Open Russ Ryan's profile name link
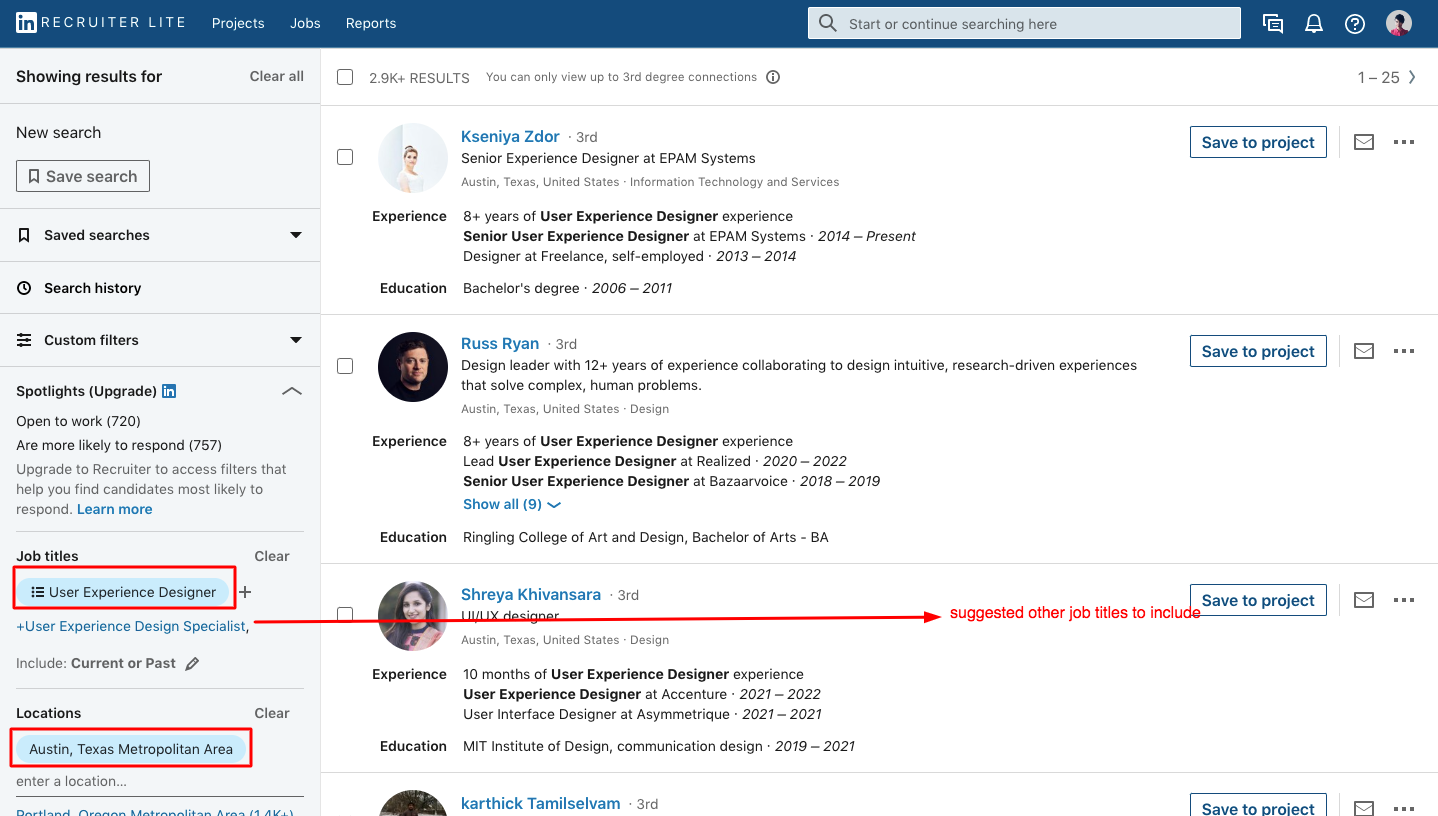The image size is (1438, 816). pos(500,343)
